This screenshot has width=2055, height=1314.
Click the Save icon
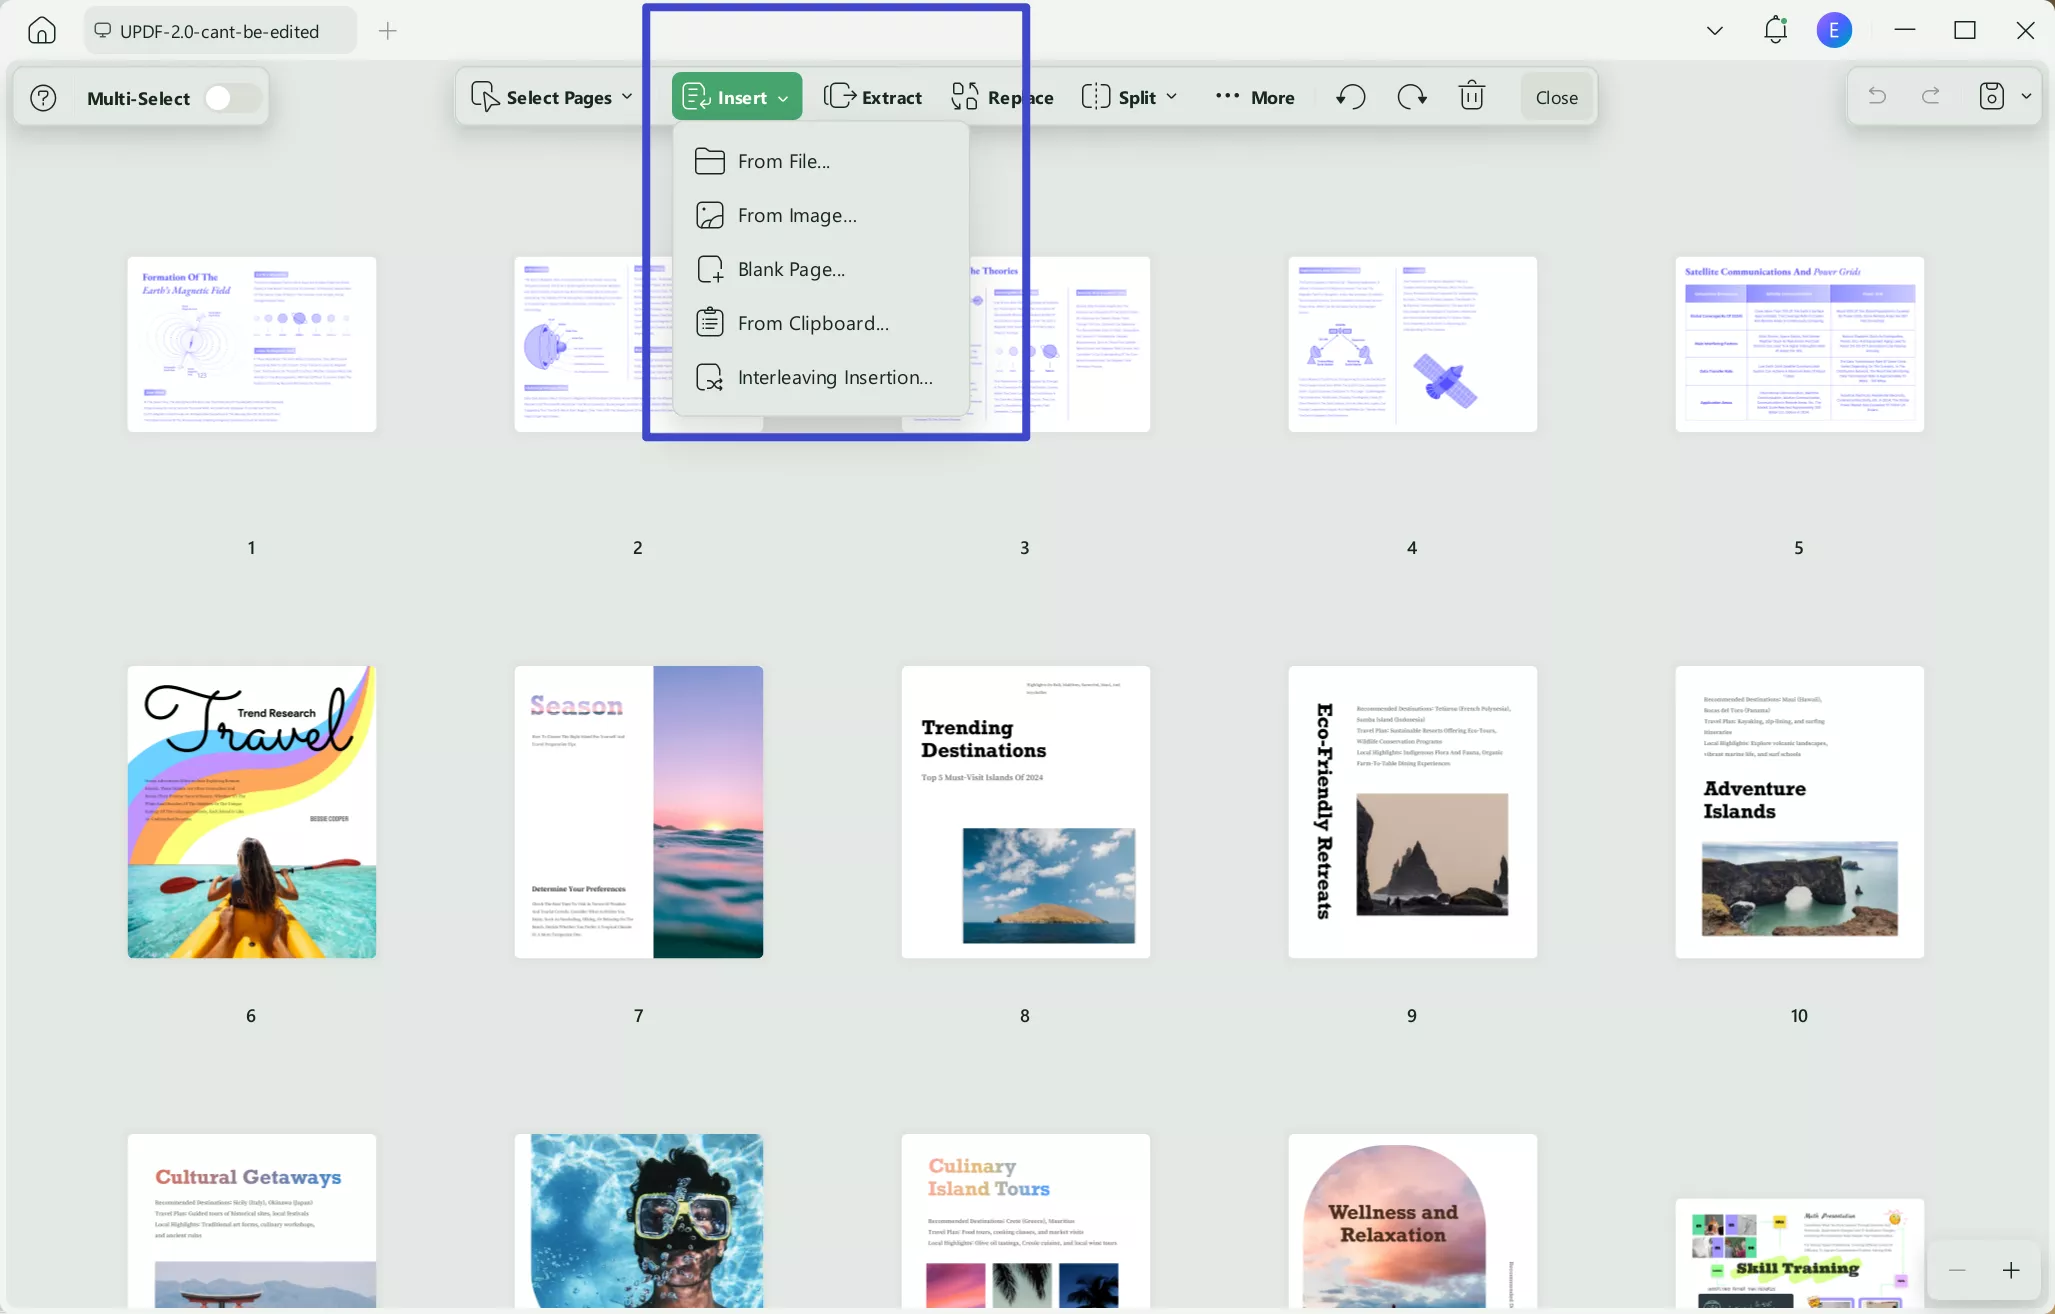click(1990, 96)
